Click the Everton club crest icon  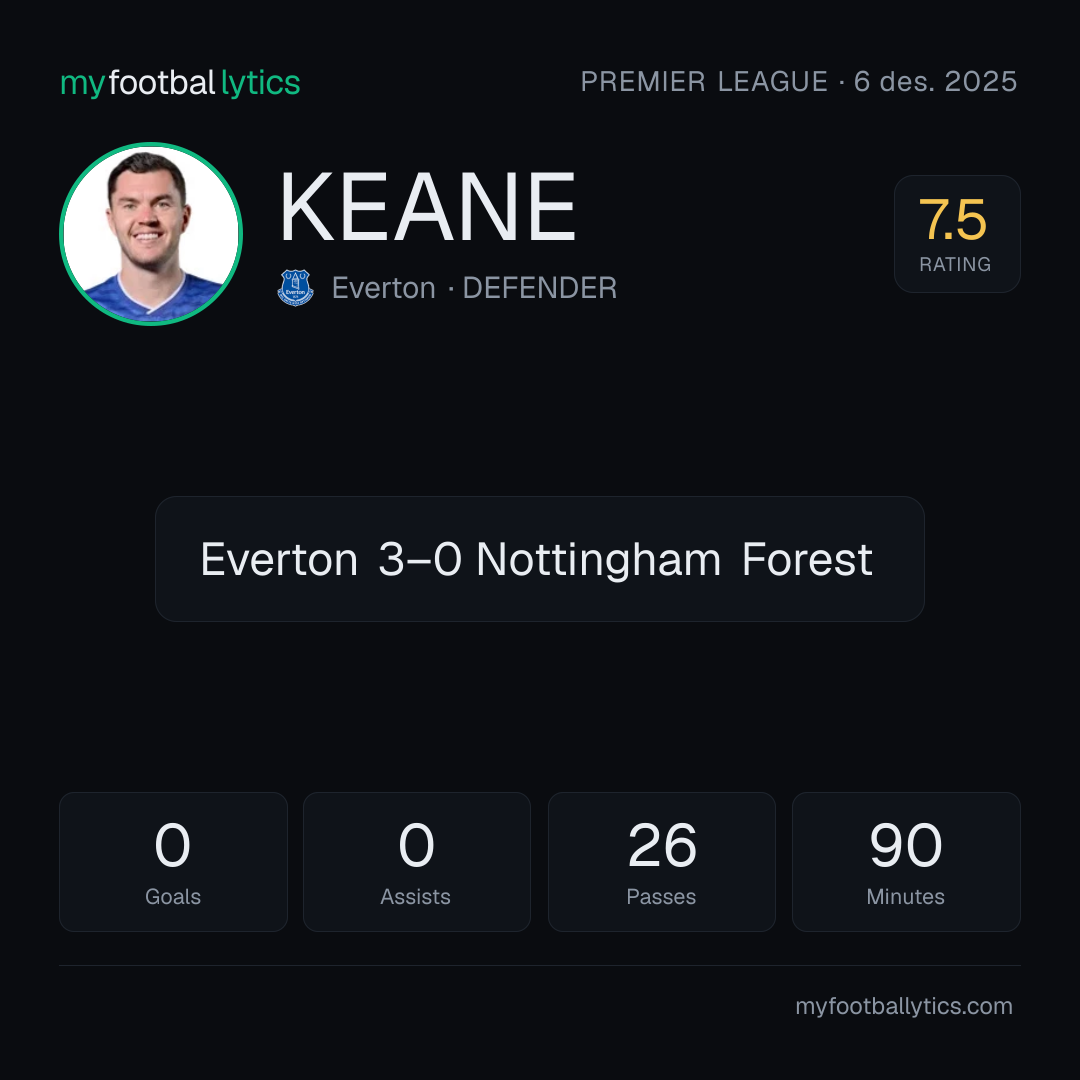295,287
